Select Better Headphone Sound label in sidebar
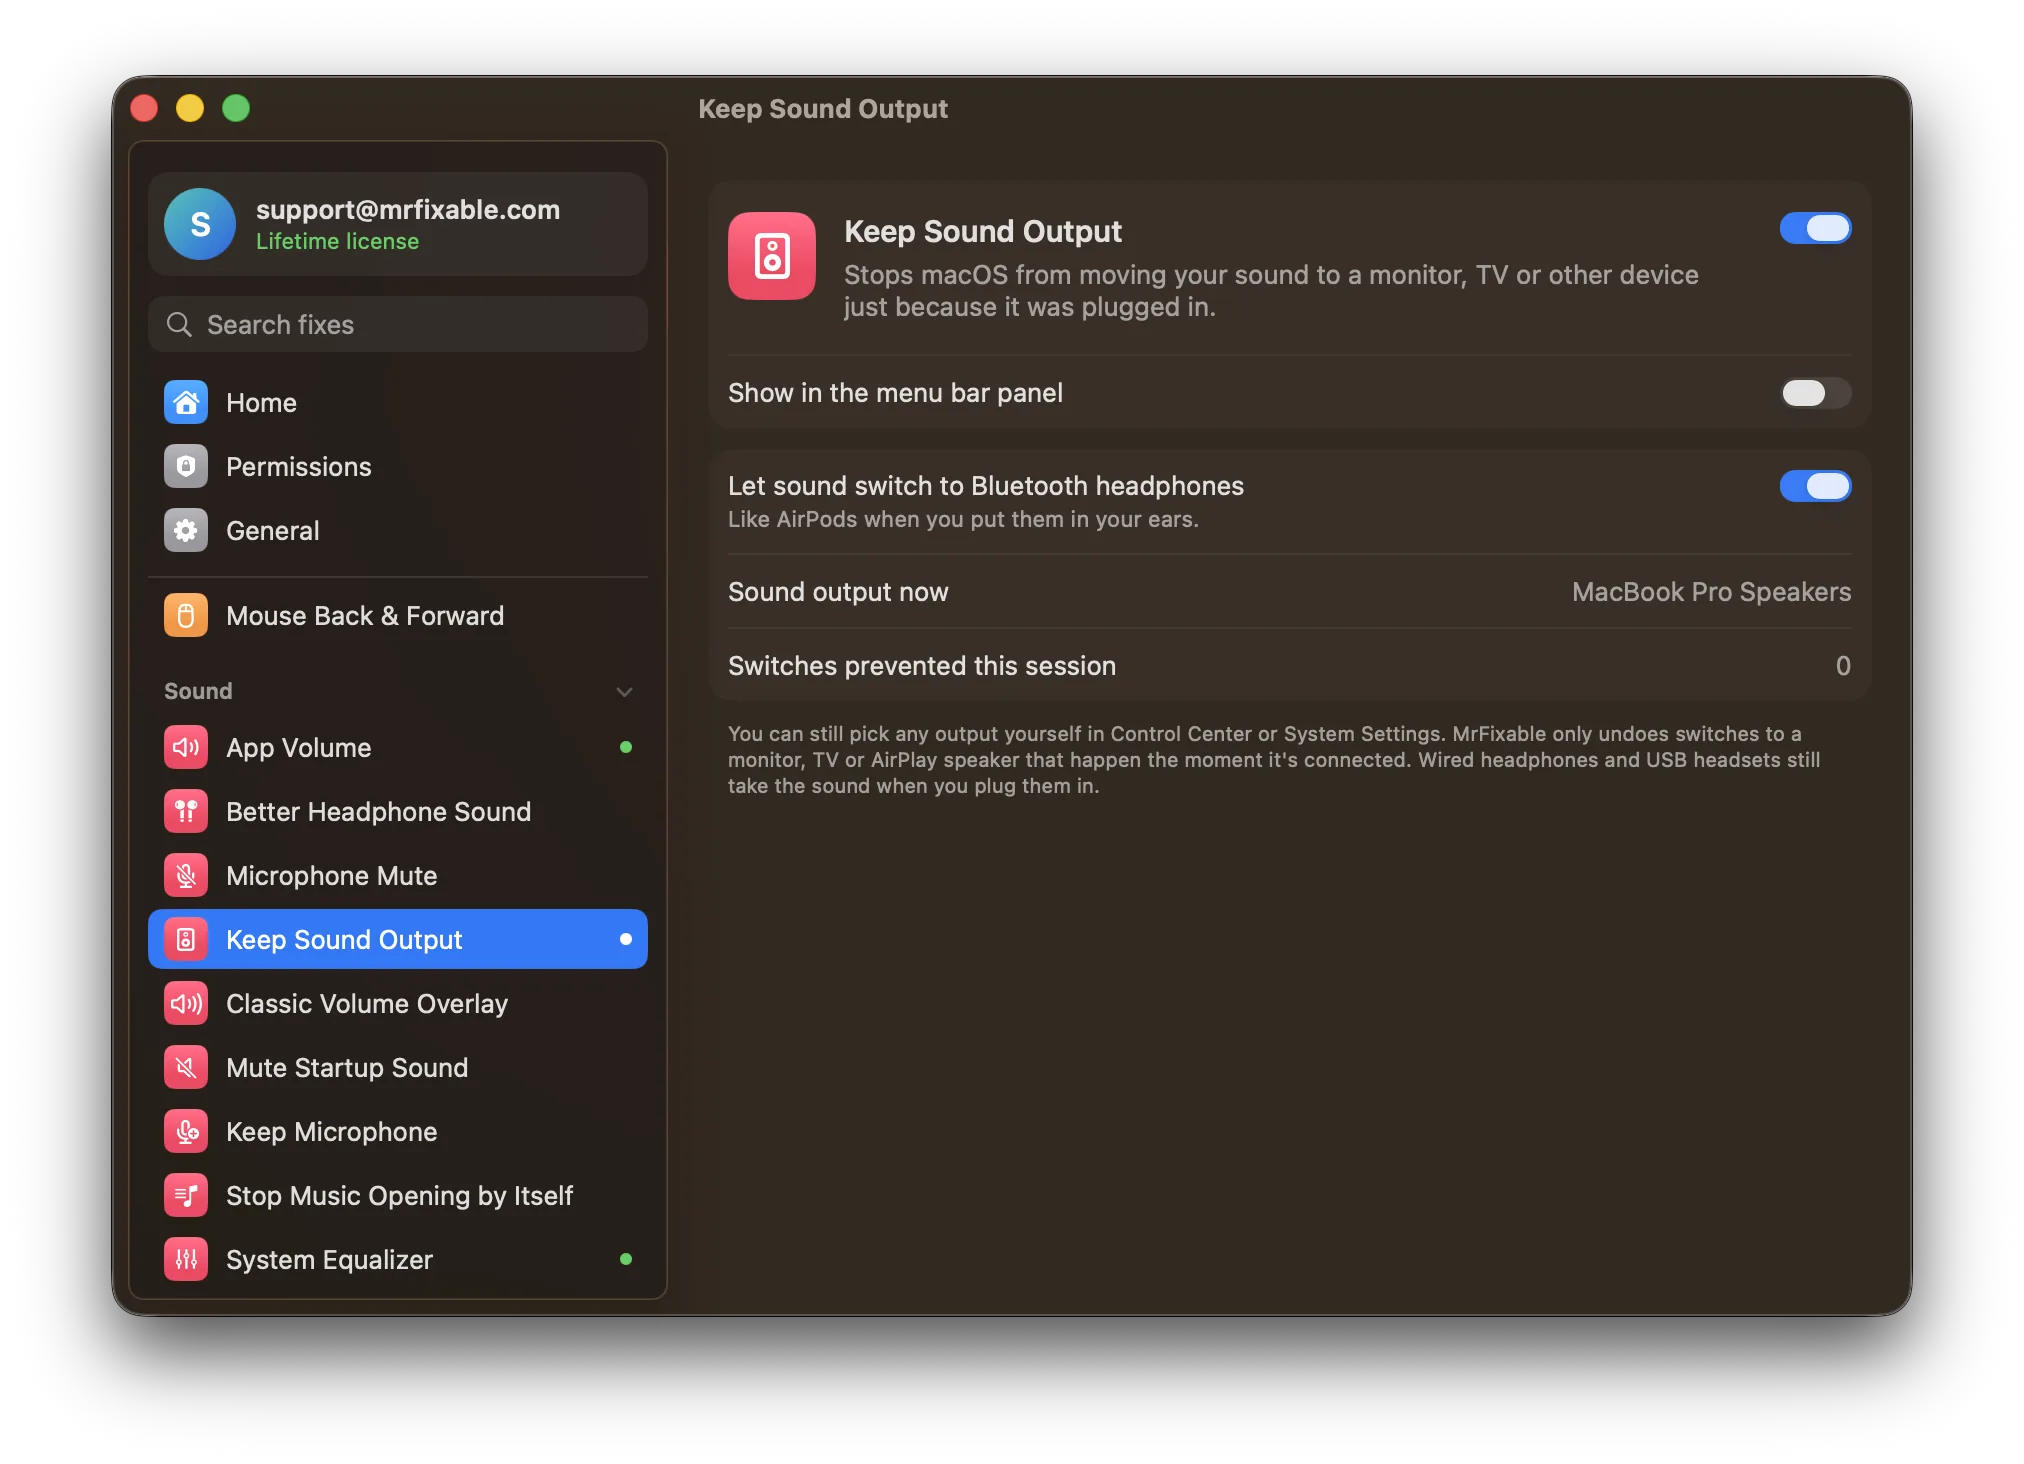The width and height of the screenshot is (2024, 1464). coord(378,811)
